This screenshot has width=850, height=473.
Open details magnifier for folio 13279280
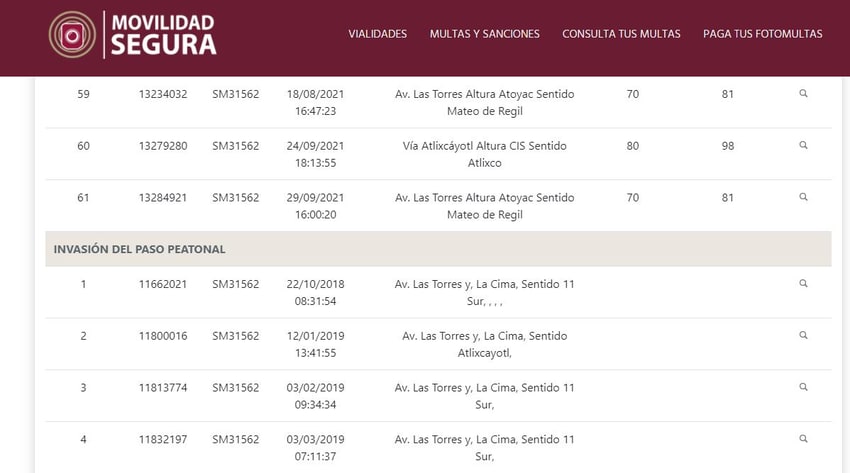click(803, 145)
